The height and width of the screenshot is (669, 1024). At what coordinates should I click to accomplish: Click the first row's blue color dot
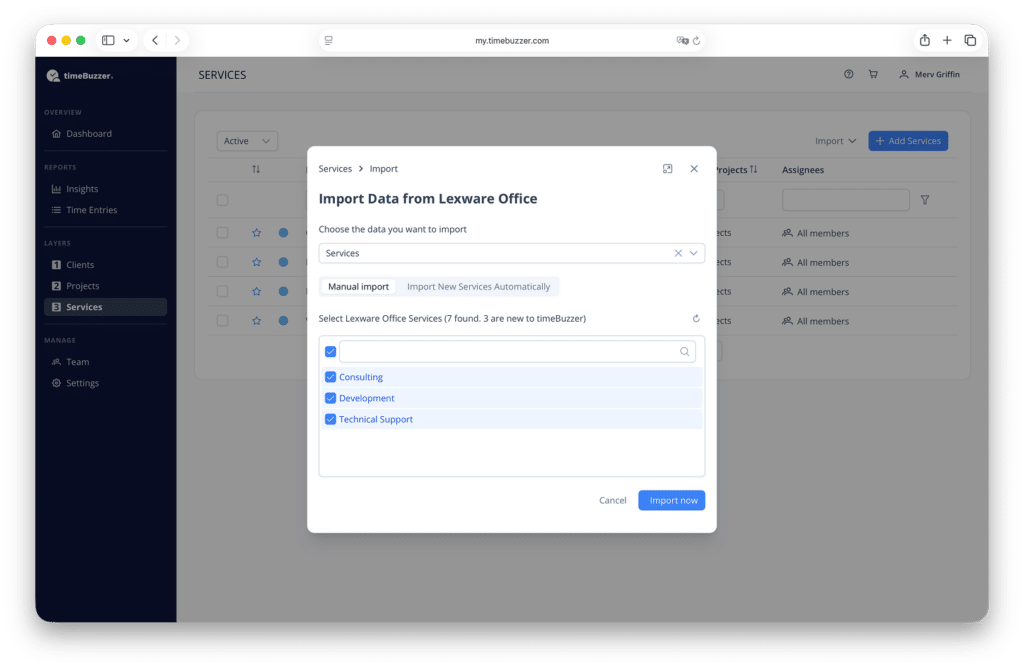(x=283, y=233)
